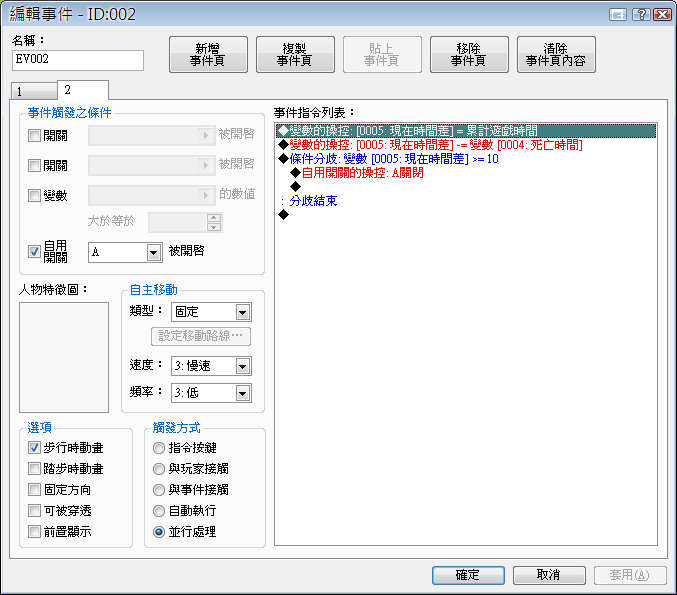The image size is (677, 595).
Task: Click the 名稱 field containing EV002
Action: click(78, 60)
